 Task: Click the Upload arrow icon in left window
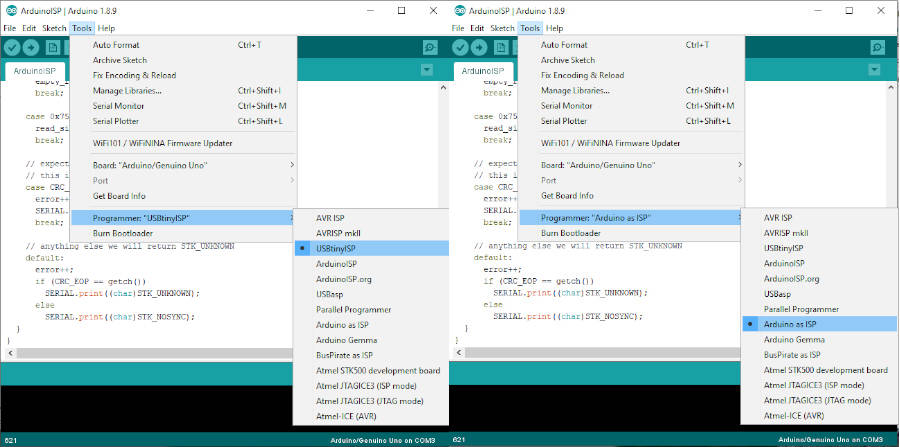31,48
